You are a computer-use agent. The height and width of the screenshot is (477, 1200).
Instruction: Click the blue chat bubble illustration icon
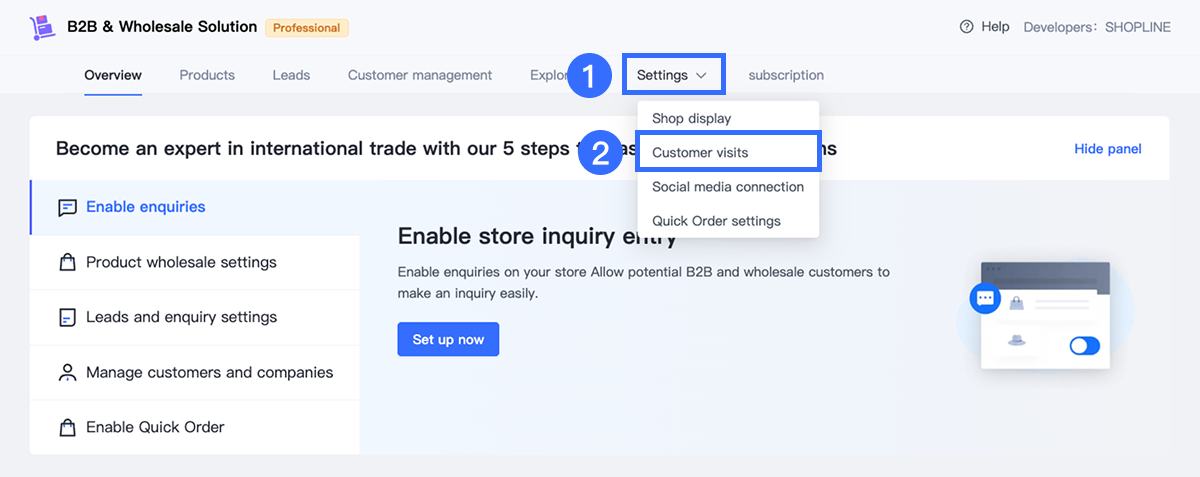tap(985, 298)
